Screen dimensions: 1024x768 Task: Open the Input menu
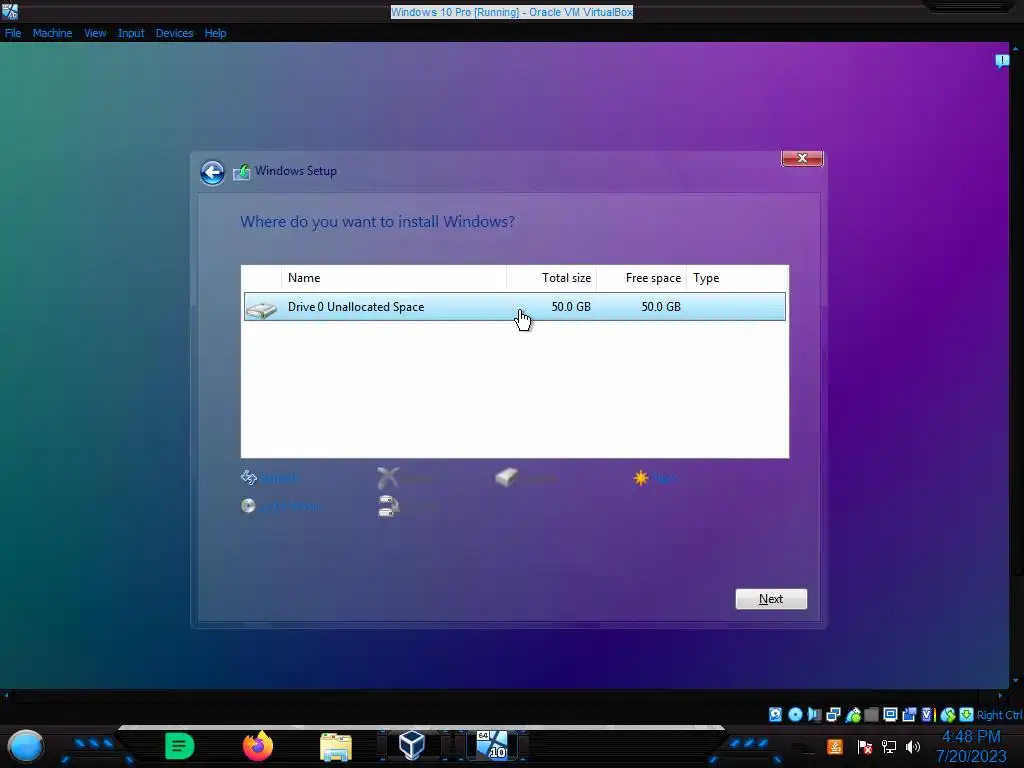131,33
